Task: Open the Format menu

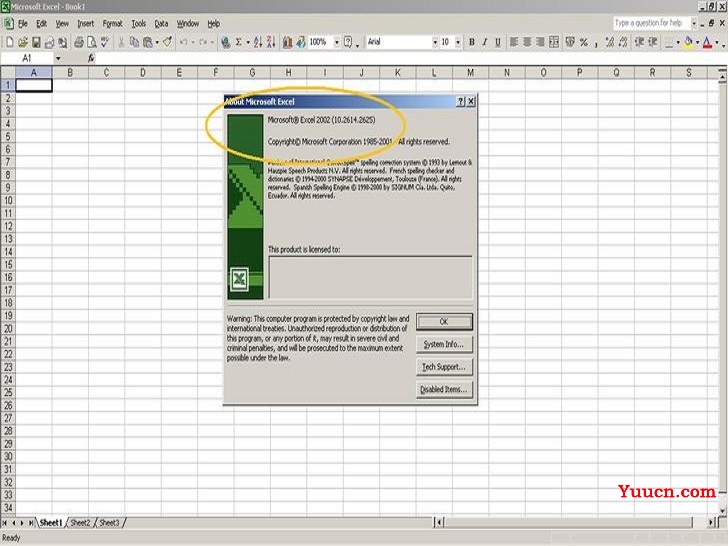Action: point(112,23)
